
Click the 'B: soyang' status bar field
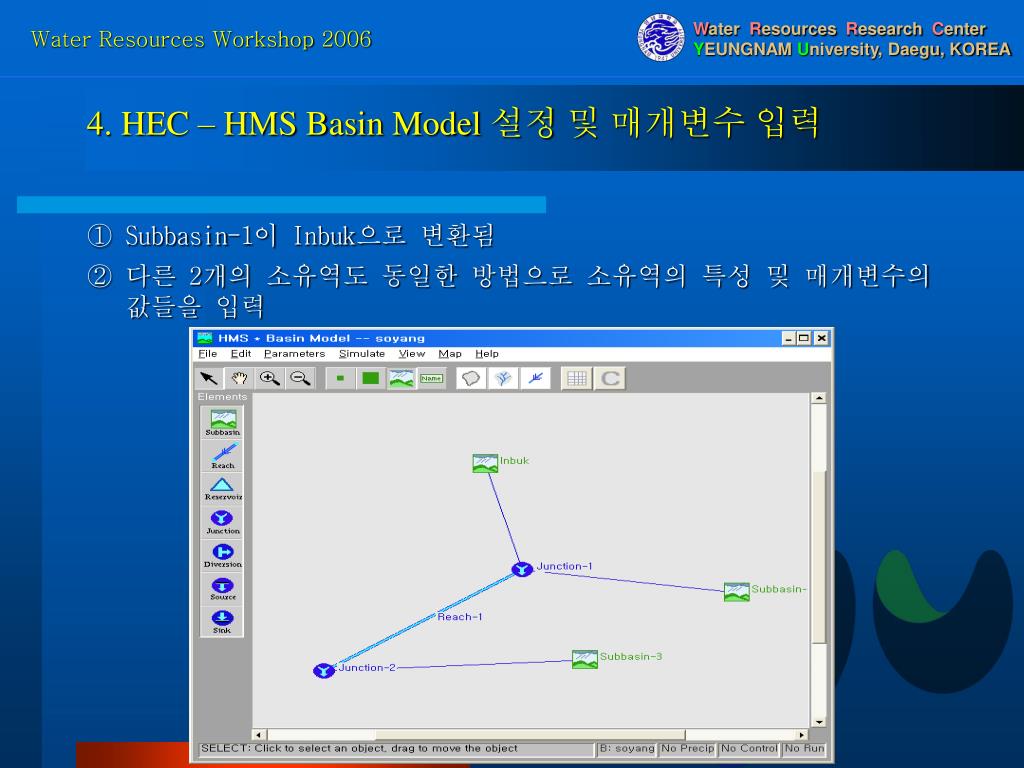click(627, 748)
